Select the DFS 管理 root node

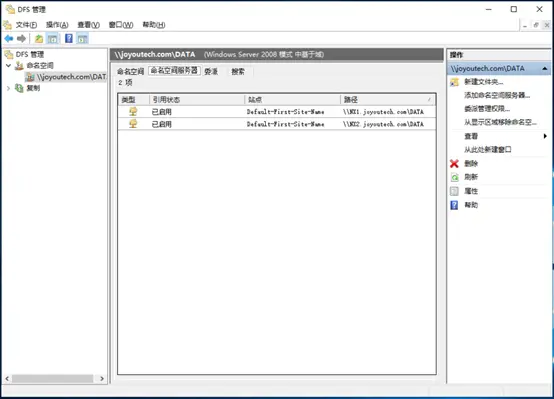tap(30, 54)
